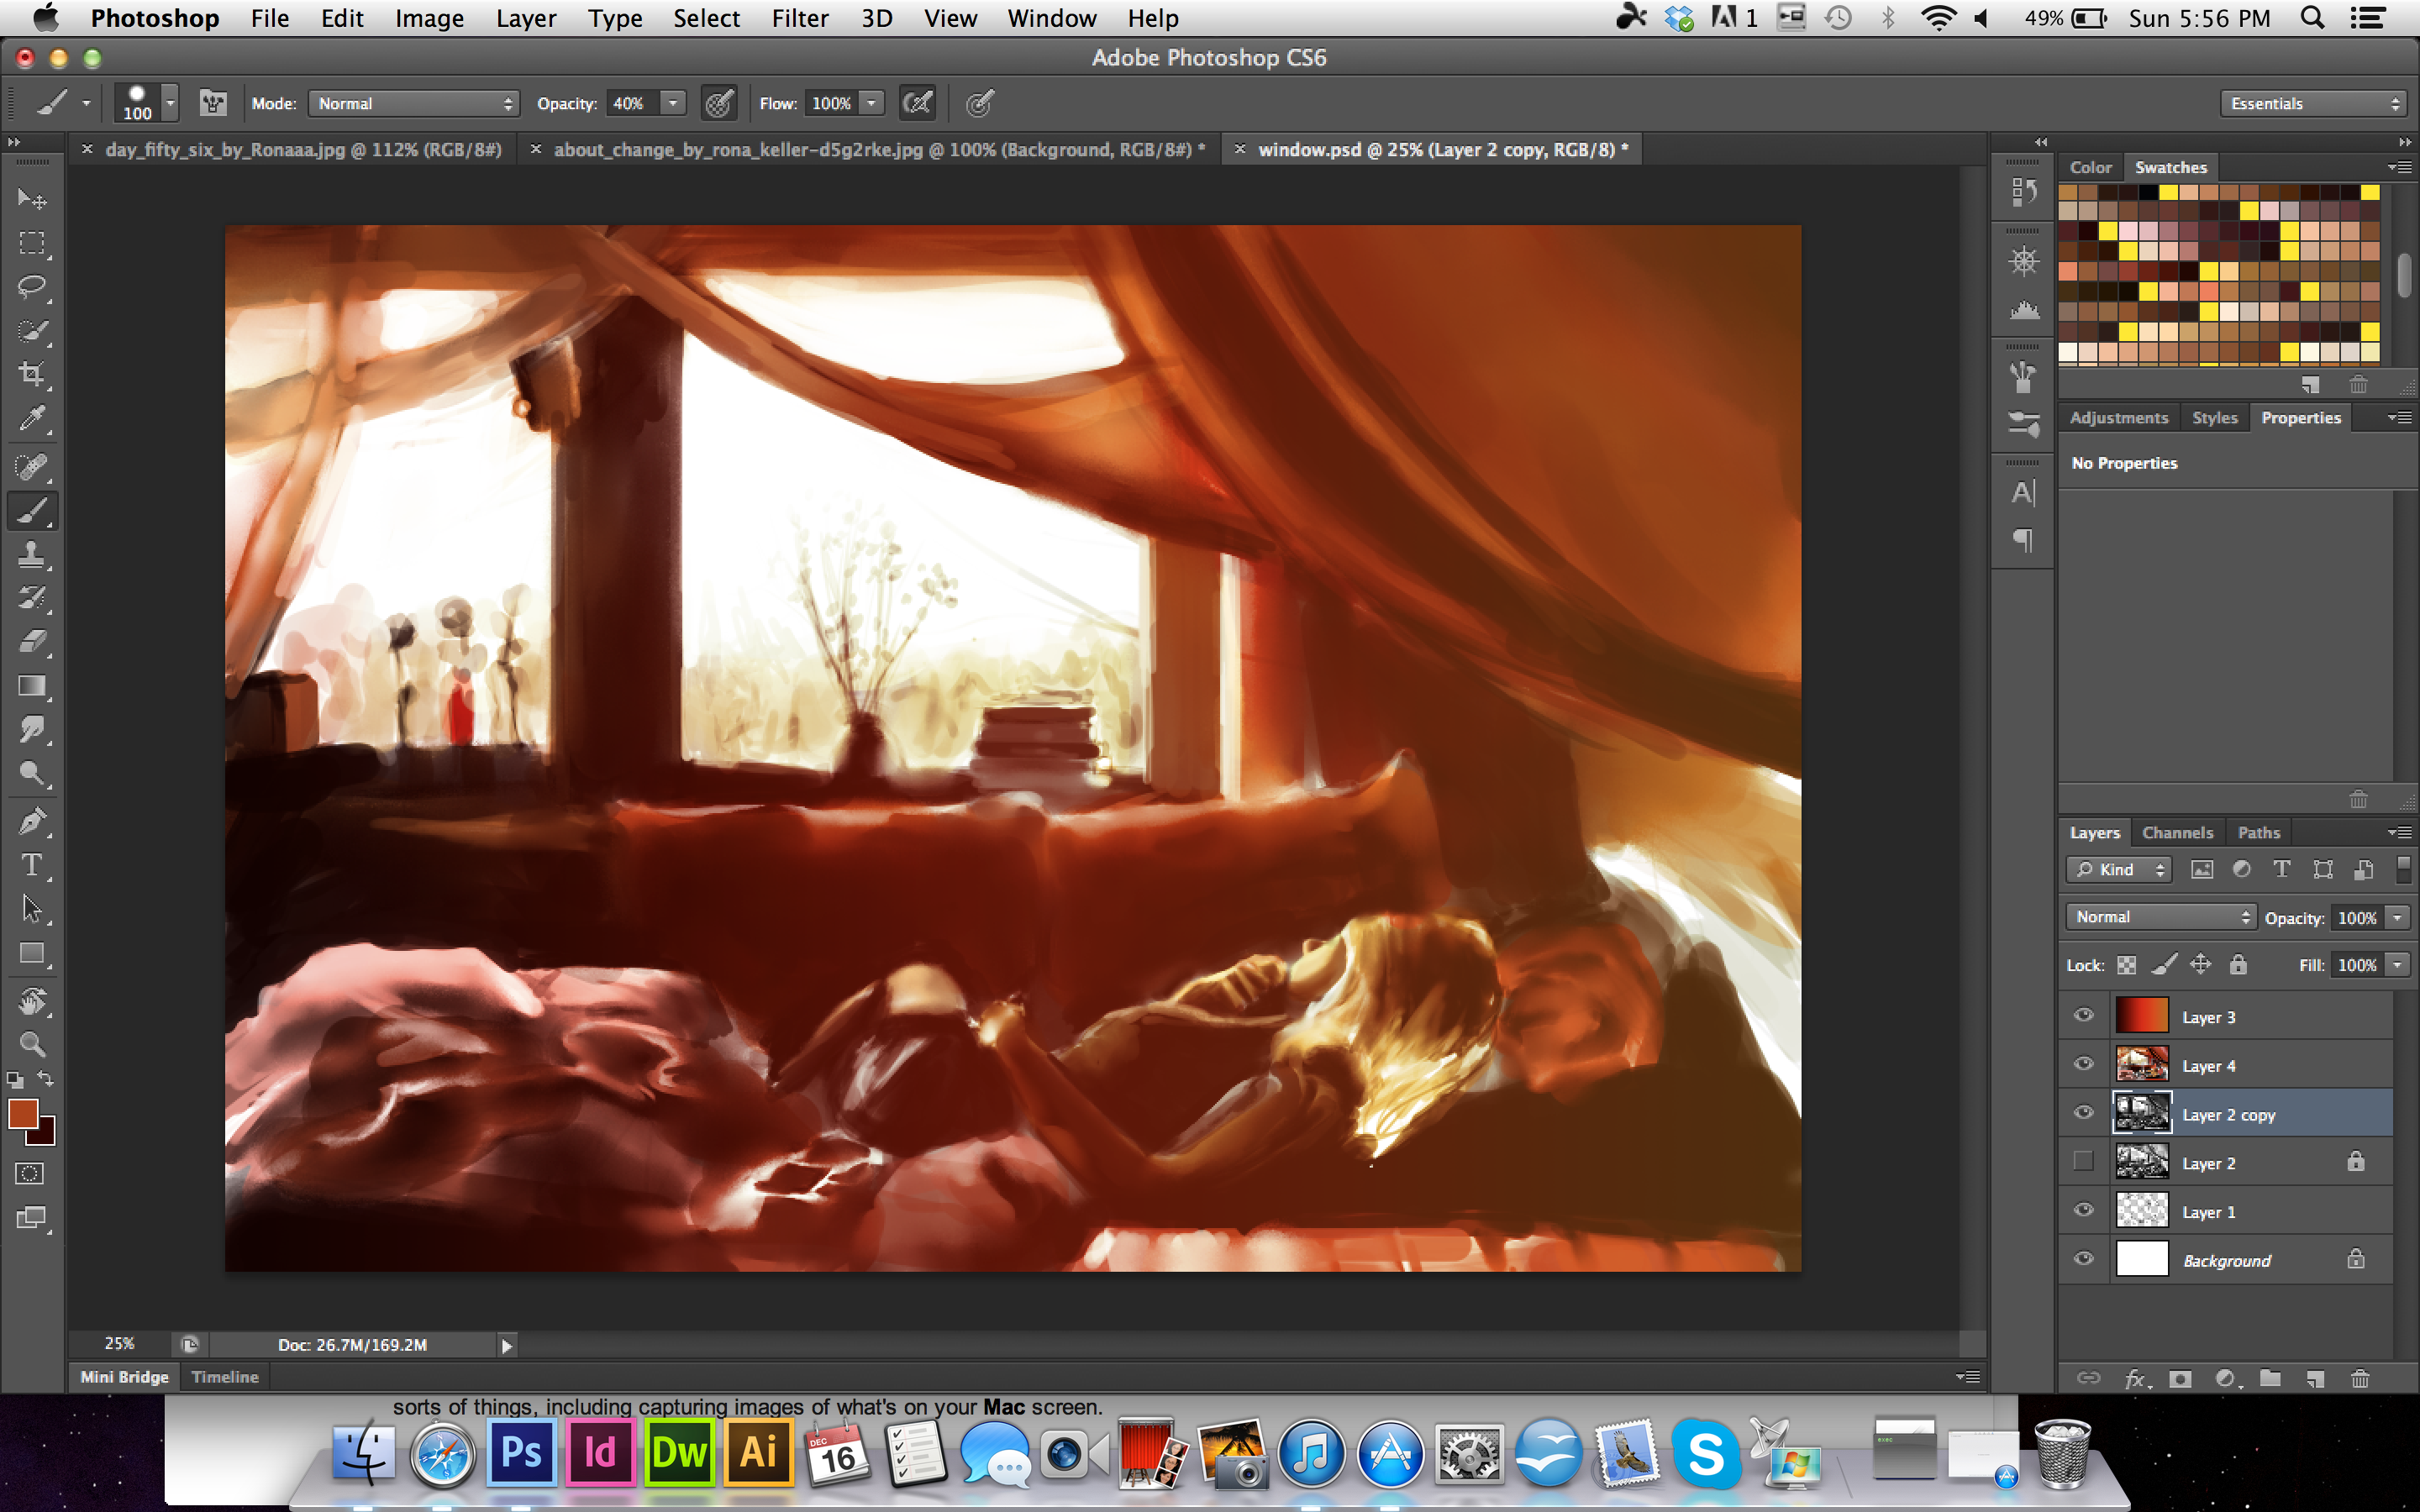2420x1512 pixels.
Task: Hide the Background layer visibility
Action: click(x=2083, y=1260)
